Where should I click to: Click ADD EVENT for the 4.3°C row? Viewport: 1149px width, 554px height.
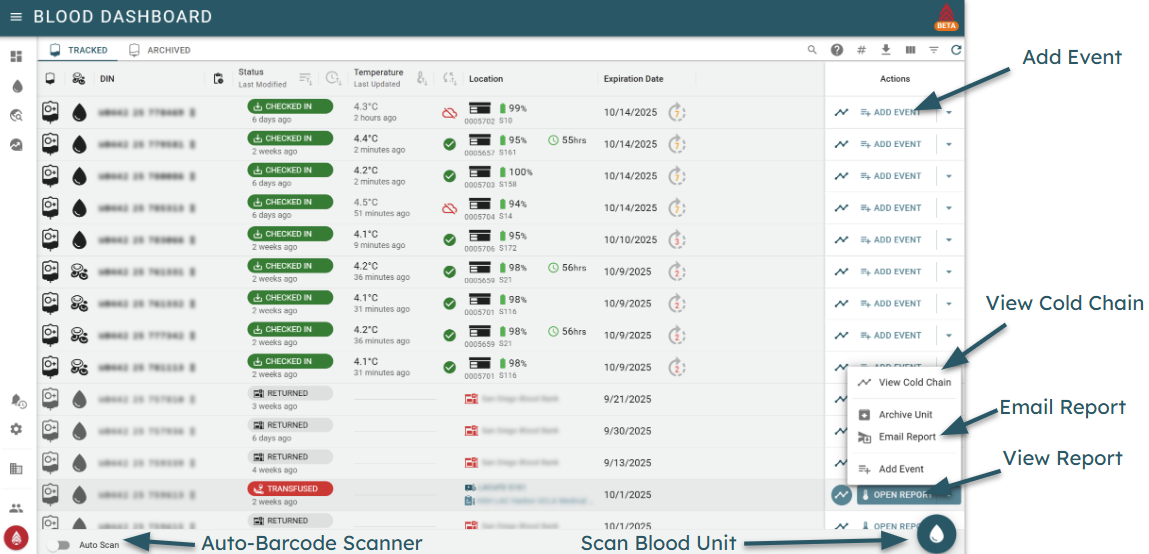coord(890,113)
